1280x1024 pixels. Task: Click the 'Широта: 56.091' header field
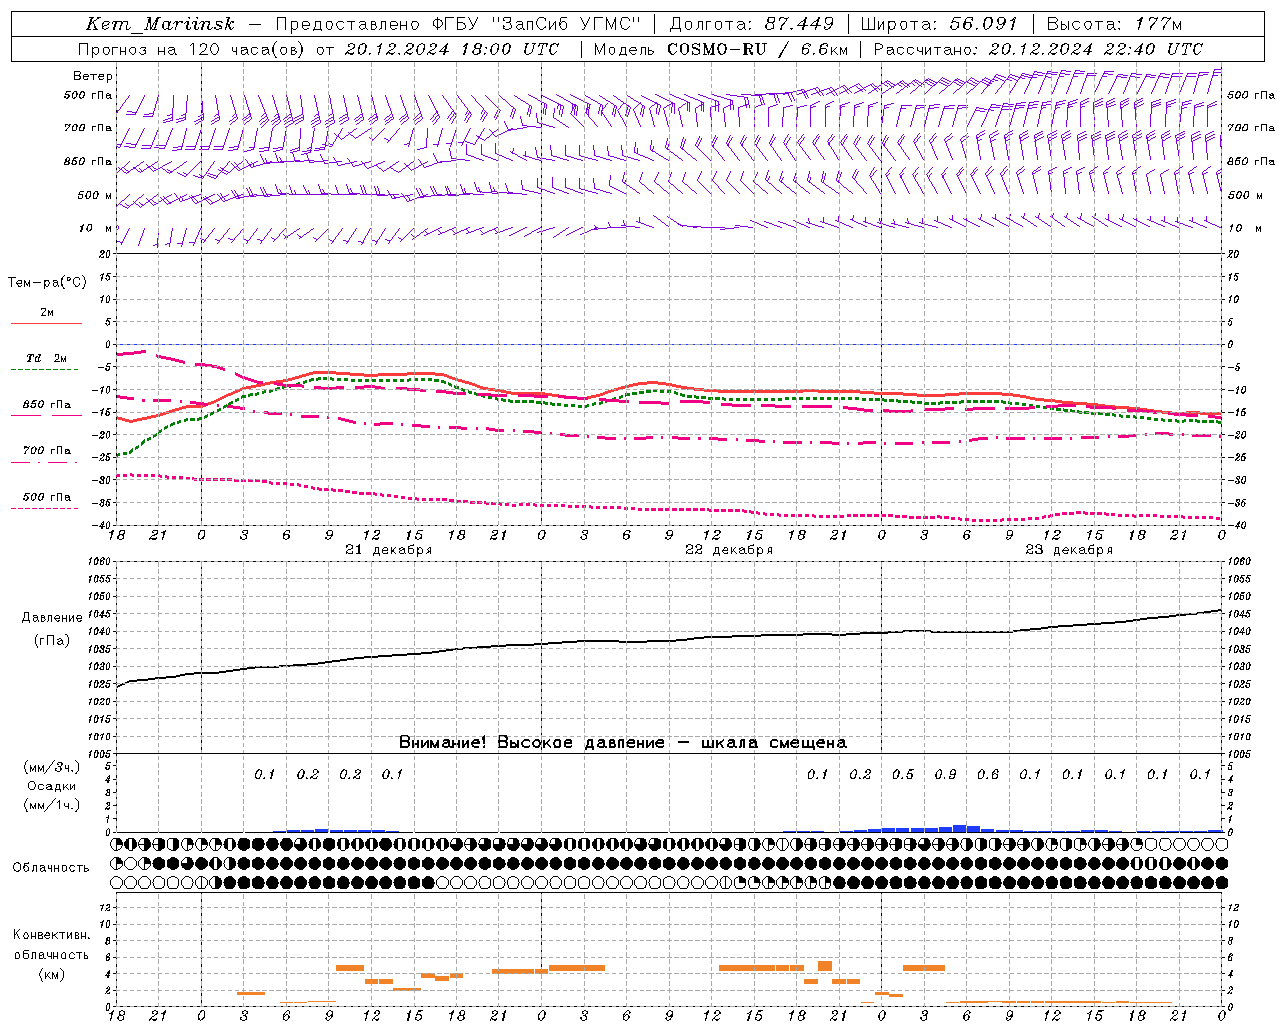[938, 24]
